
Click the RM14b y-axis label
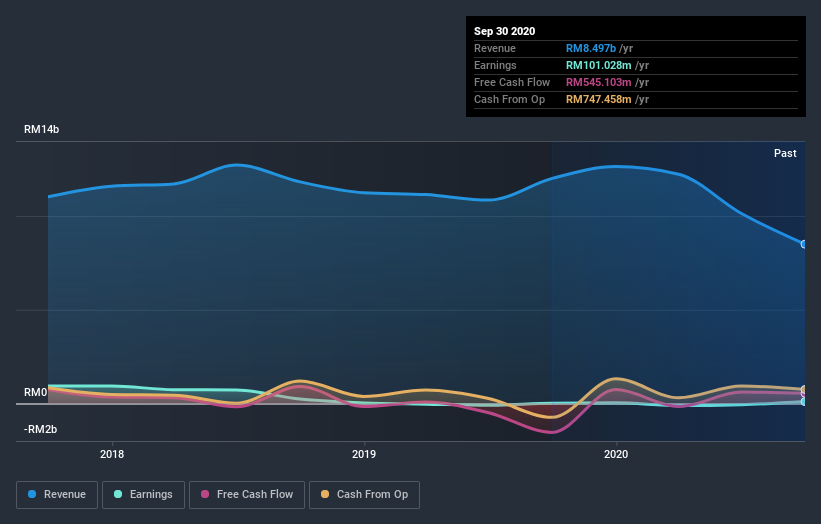point(41,129)
